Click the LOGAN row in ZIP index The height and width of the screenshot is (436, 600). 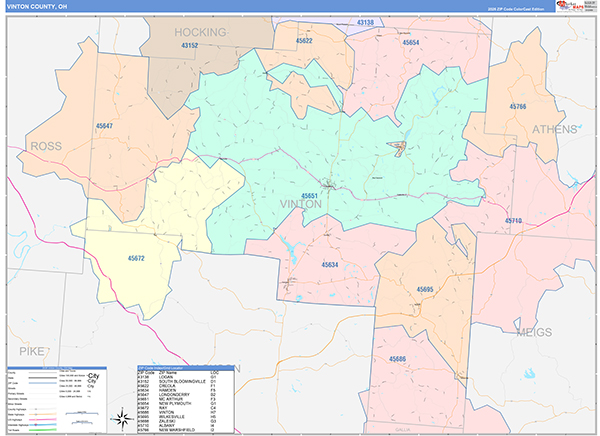[x=186, y=377]
